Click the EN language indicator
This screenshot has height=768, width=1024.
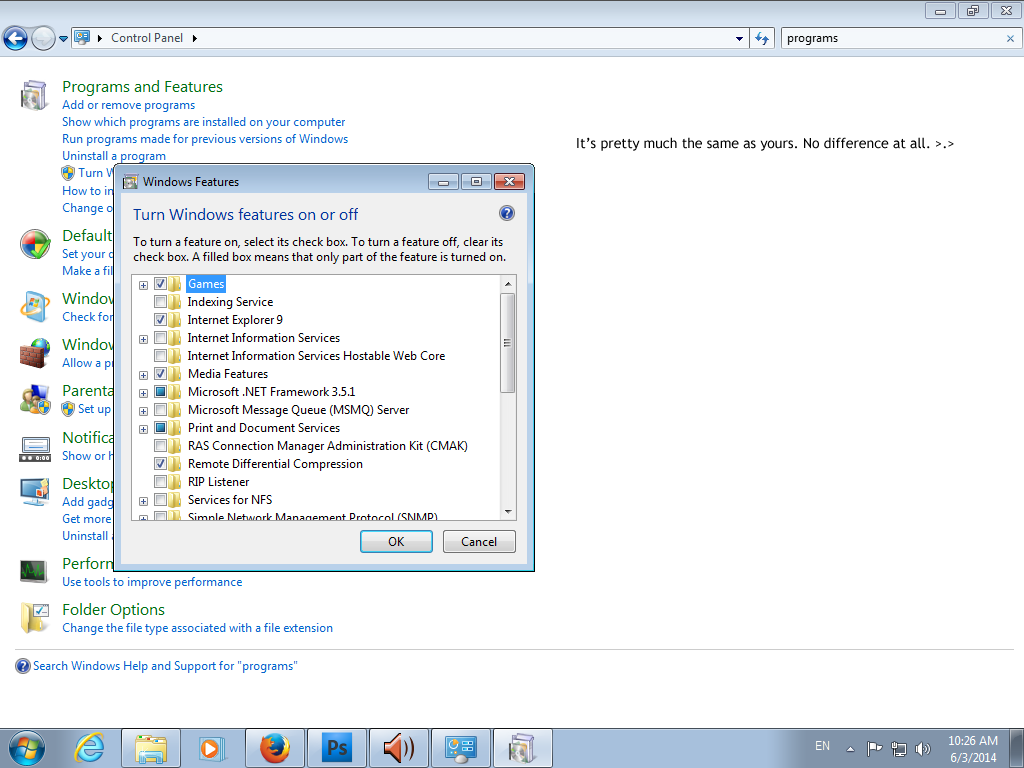822,746
